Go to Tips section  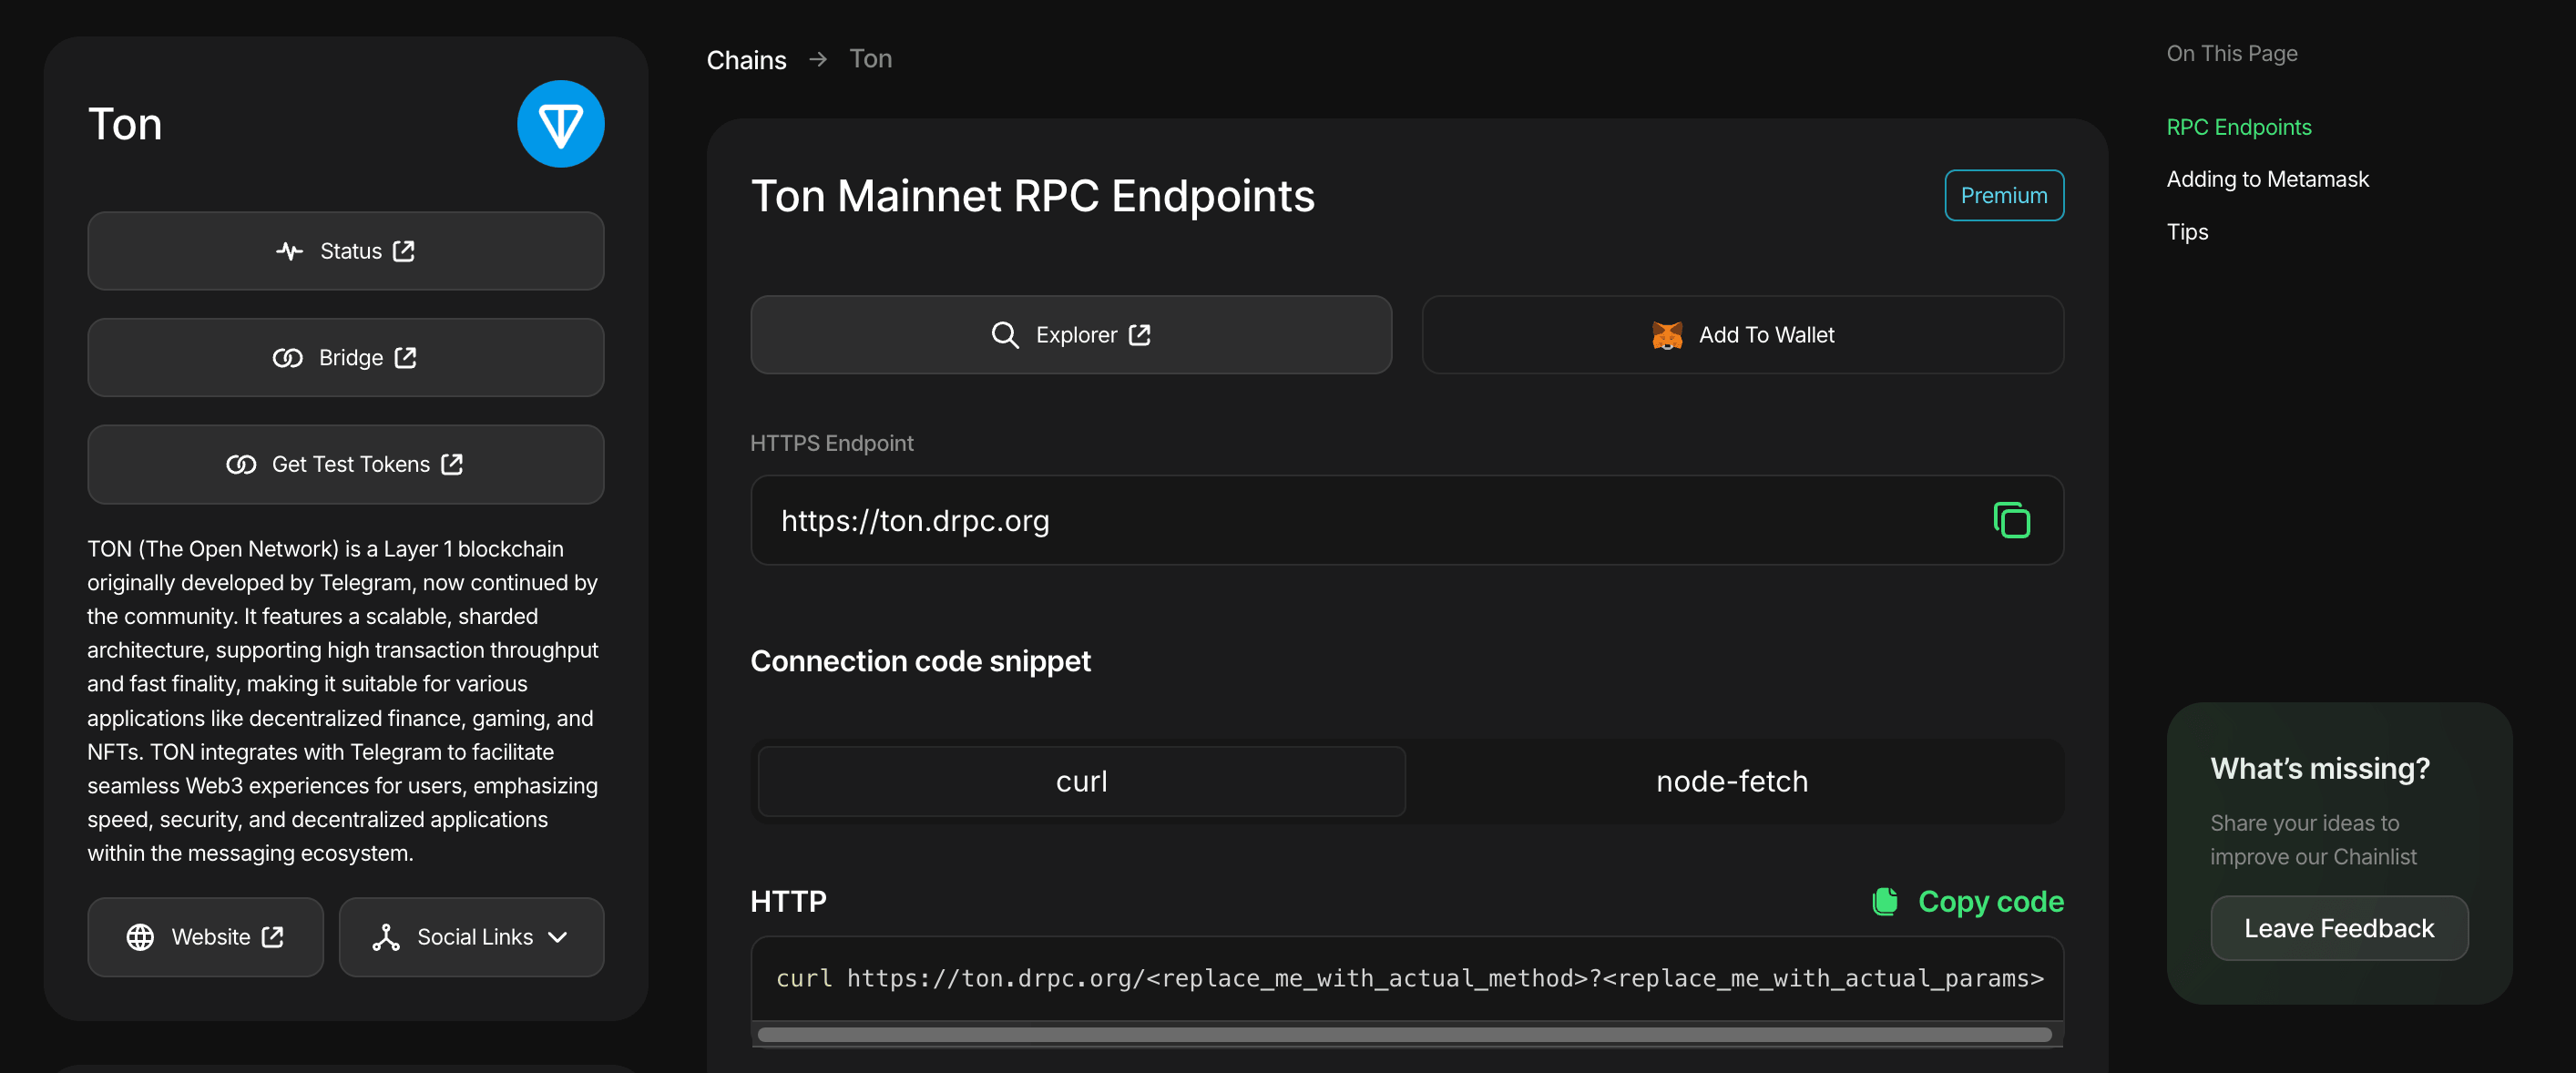[x=2187, y=232]
